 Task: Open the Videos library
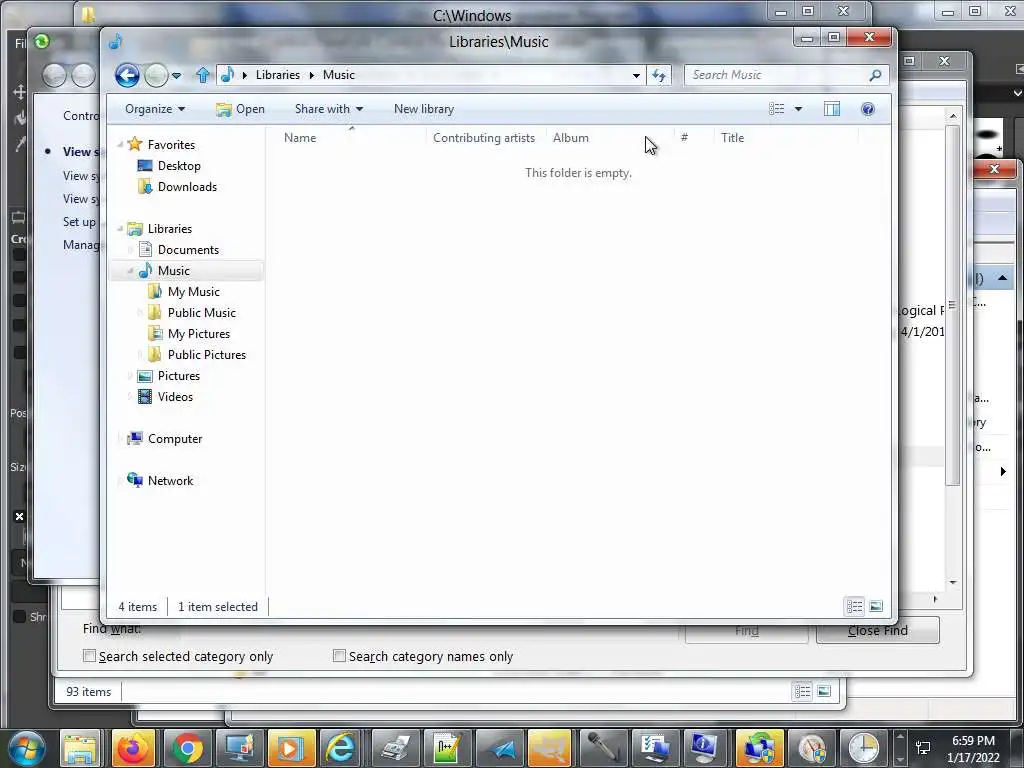pos(175,396)
